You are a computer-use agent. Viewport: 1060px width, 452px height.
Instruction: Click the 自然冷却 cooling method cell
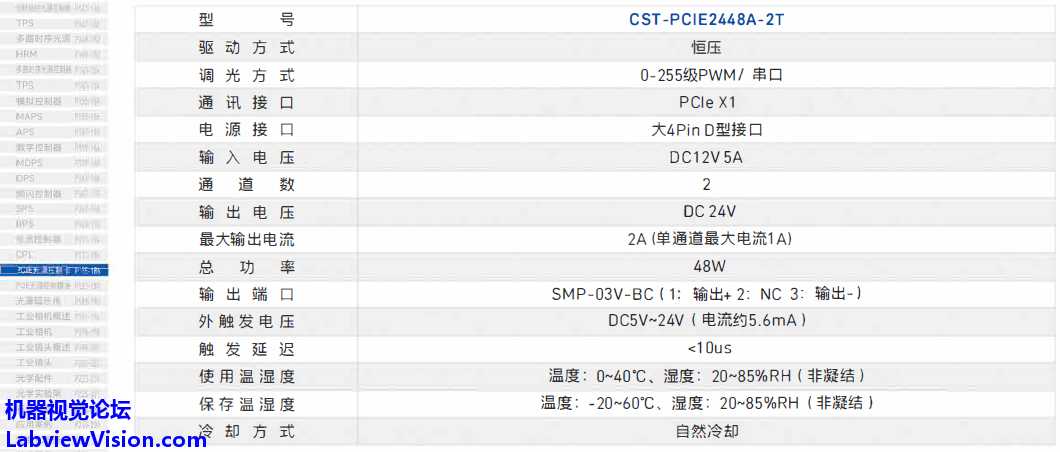click(706, 431)
